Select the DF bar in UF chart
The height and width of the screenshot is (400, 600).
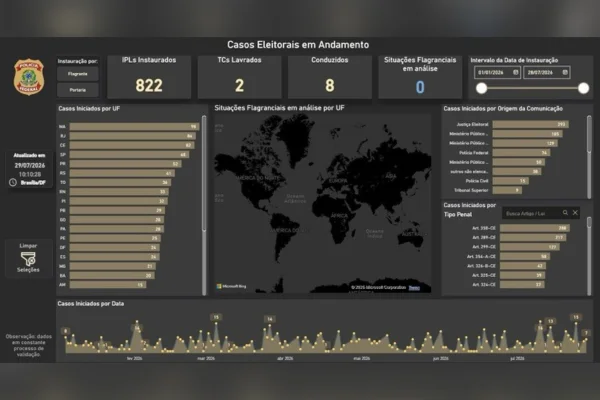pyautogui.click(x=115, y=248)
